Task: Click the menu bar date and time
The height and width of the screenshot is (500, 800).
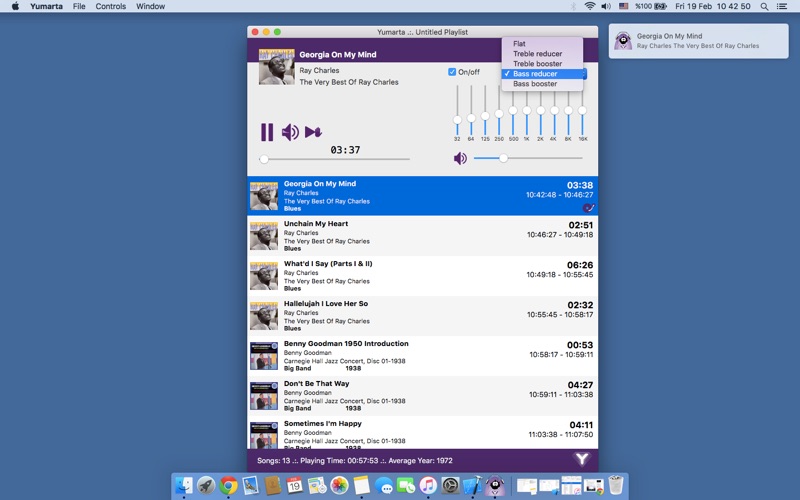Action: coord(712,7)
